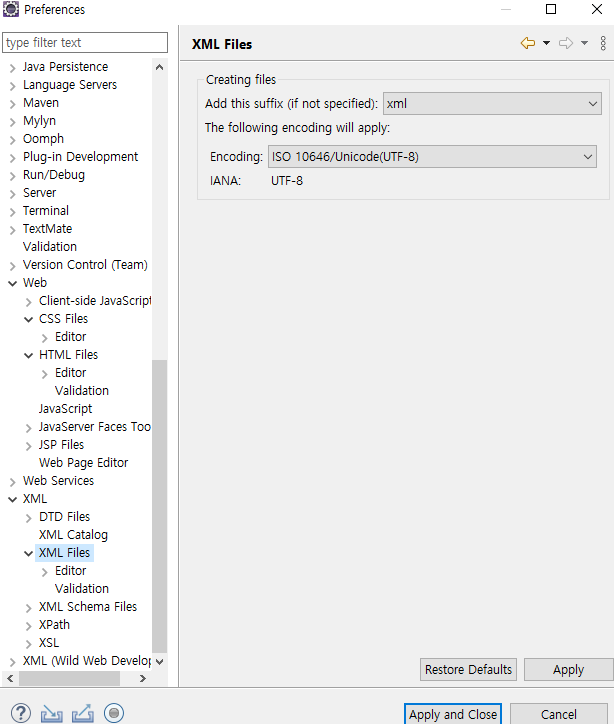Select Validation under XML Files
The width and height of the screenshot is (614, 724).
tap(82, 589)
